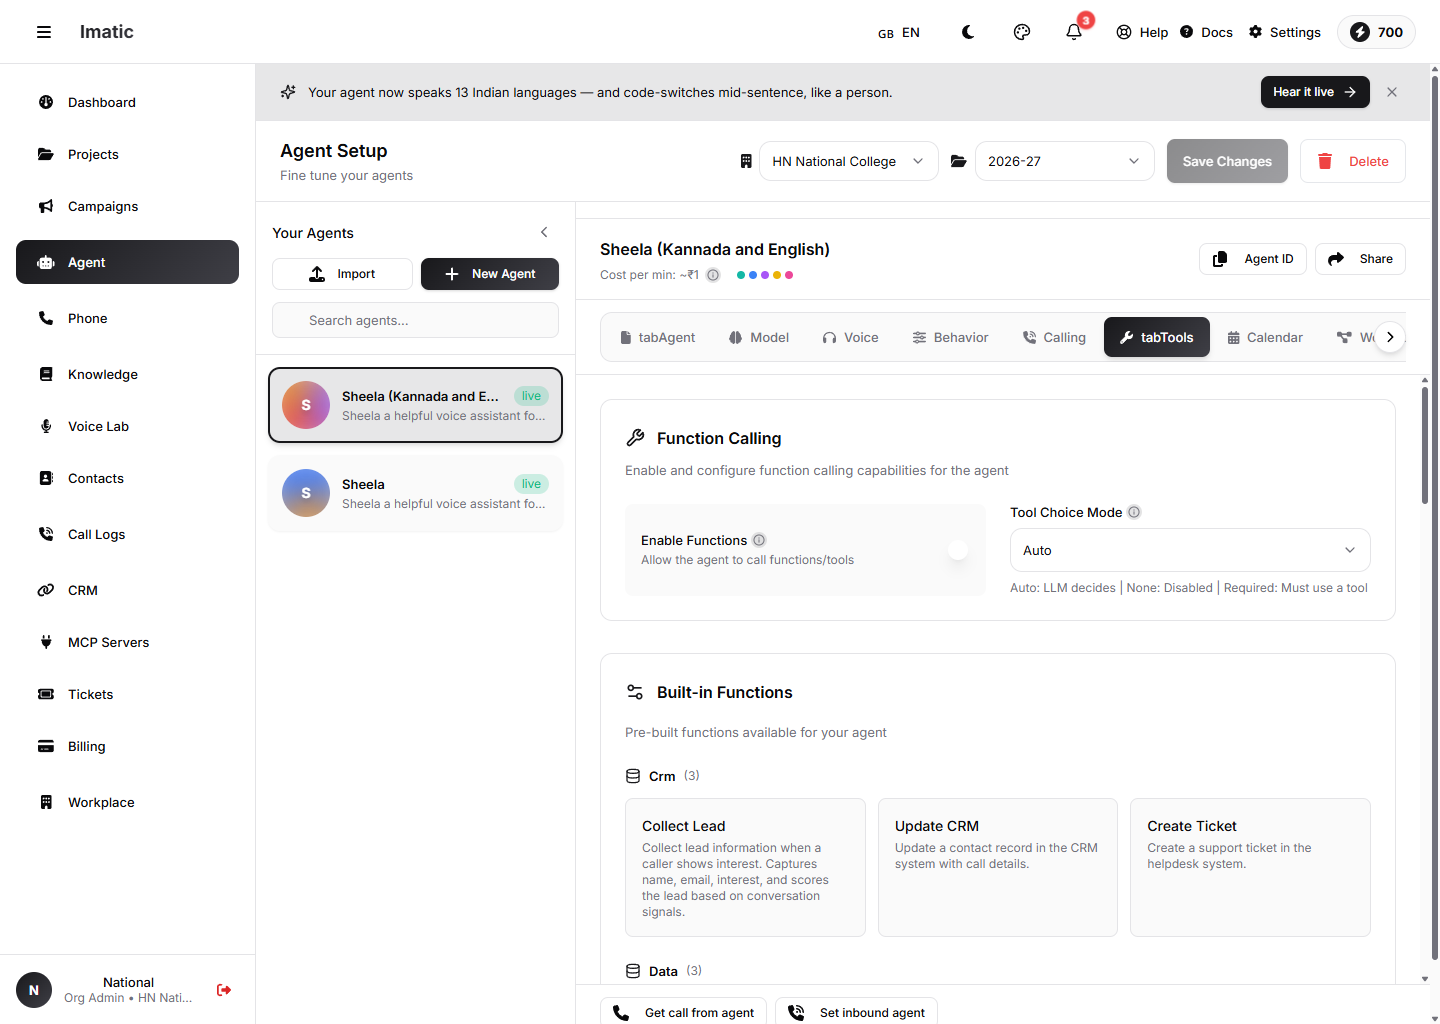The width and height of the screenshot is (1440, 1024).
Task: Open the Calendar tab
Action: tap(1265, 337)
